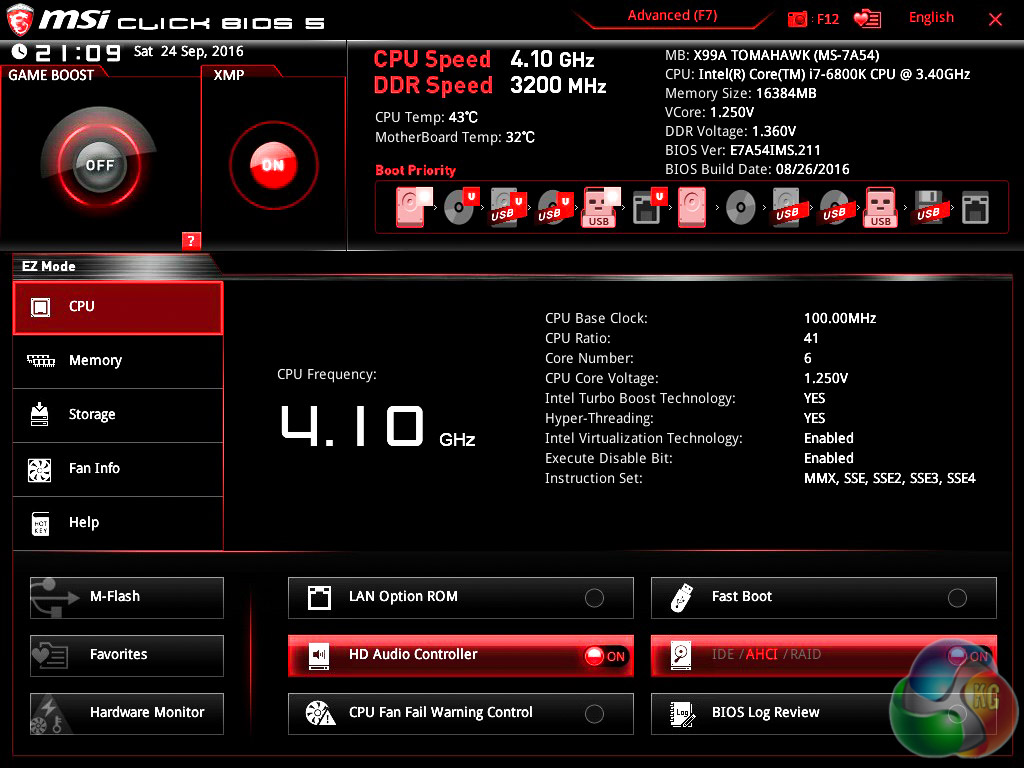Open the English language selector

[931, 18]
